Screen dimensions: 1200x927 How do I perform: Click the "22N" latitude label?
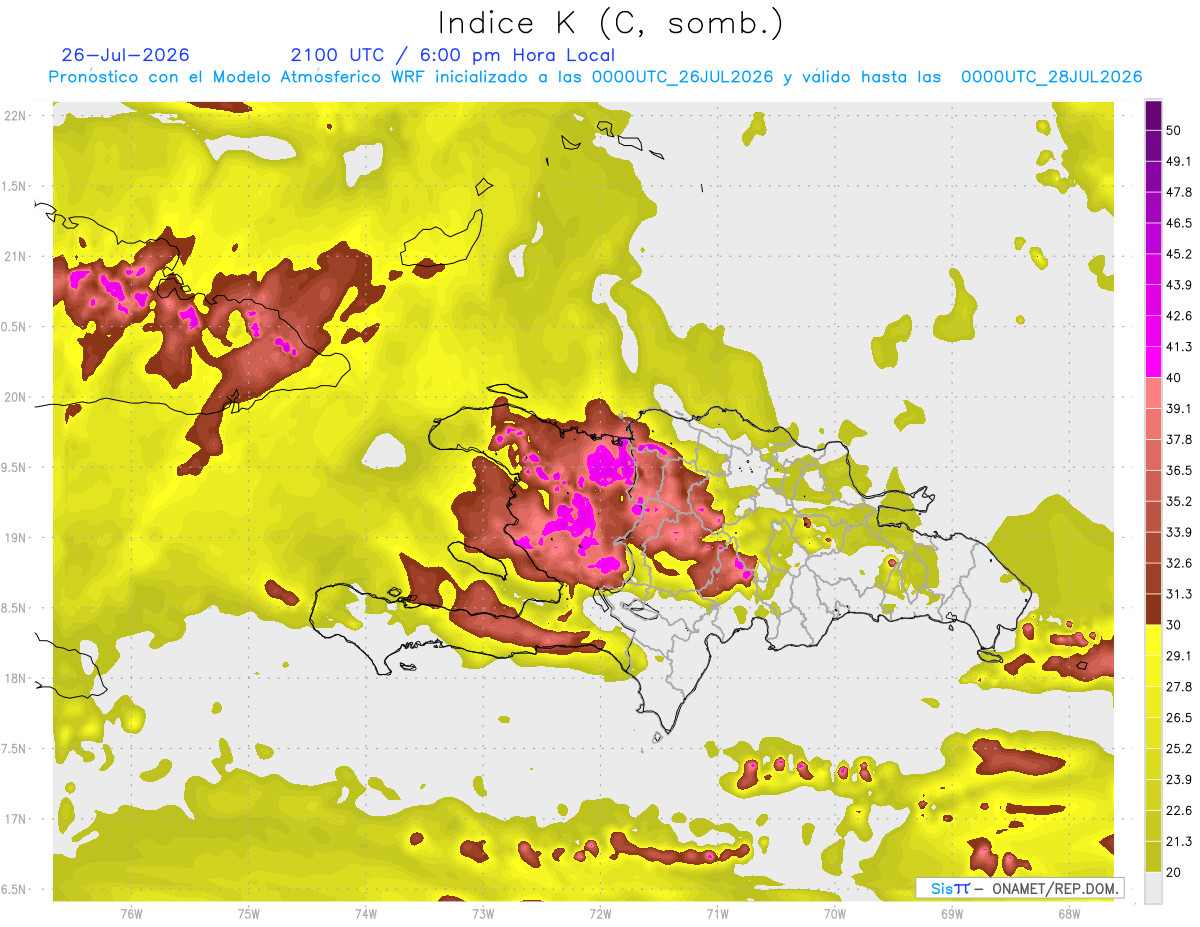coord(16,116)
